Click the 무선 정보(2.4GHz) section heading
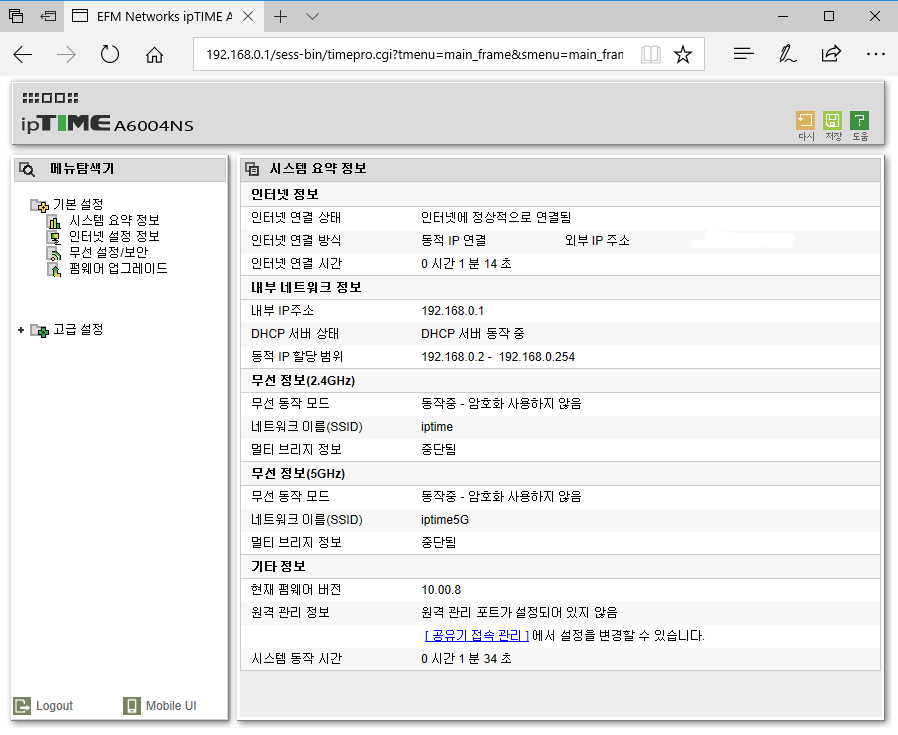 click(303, 381)
